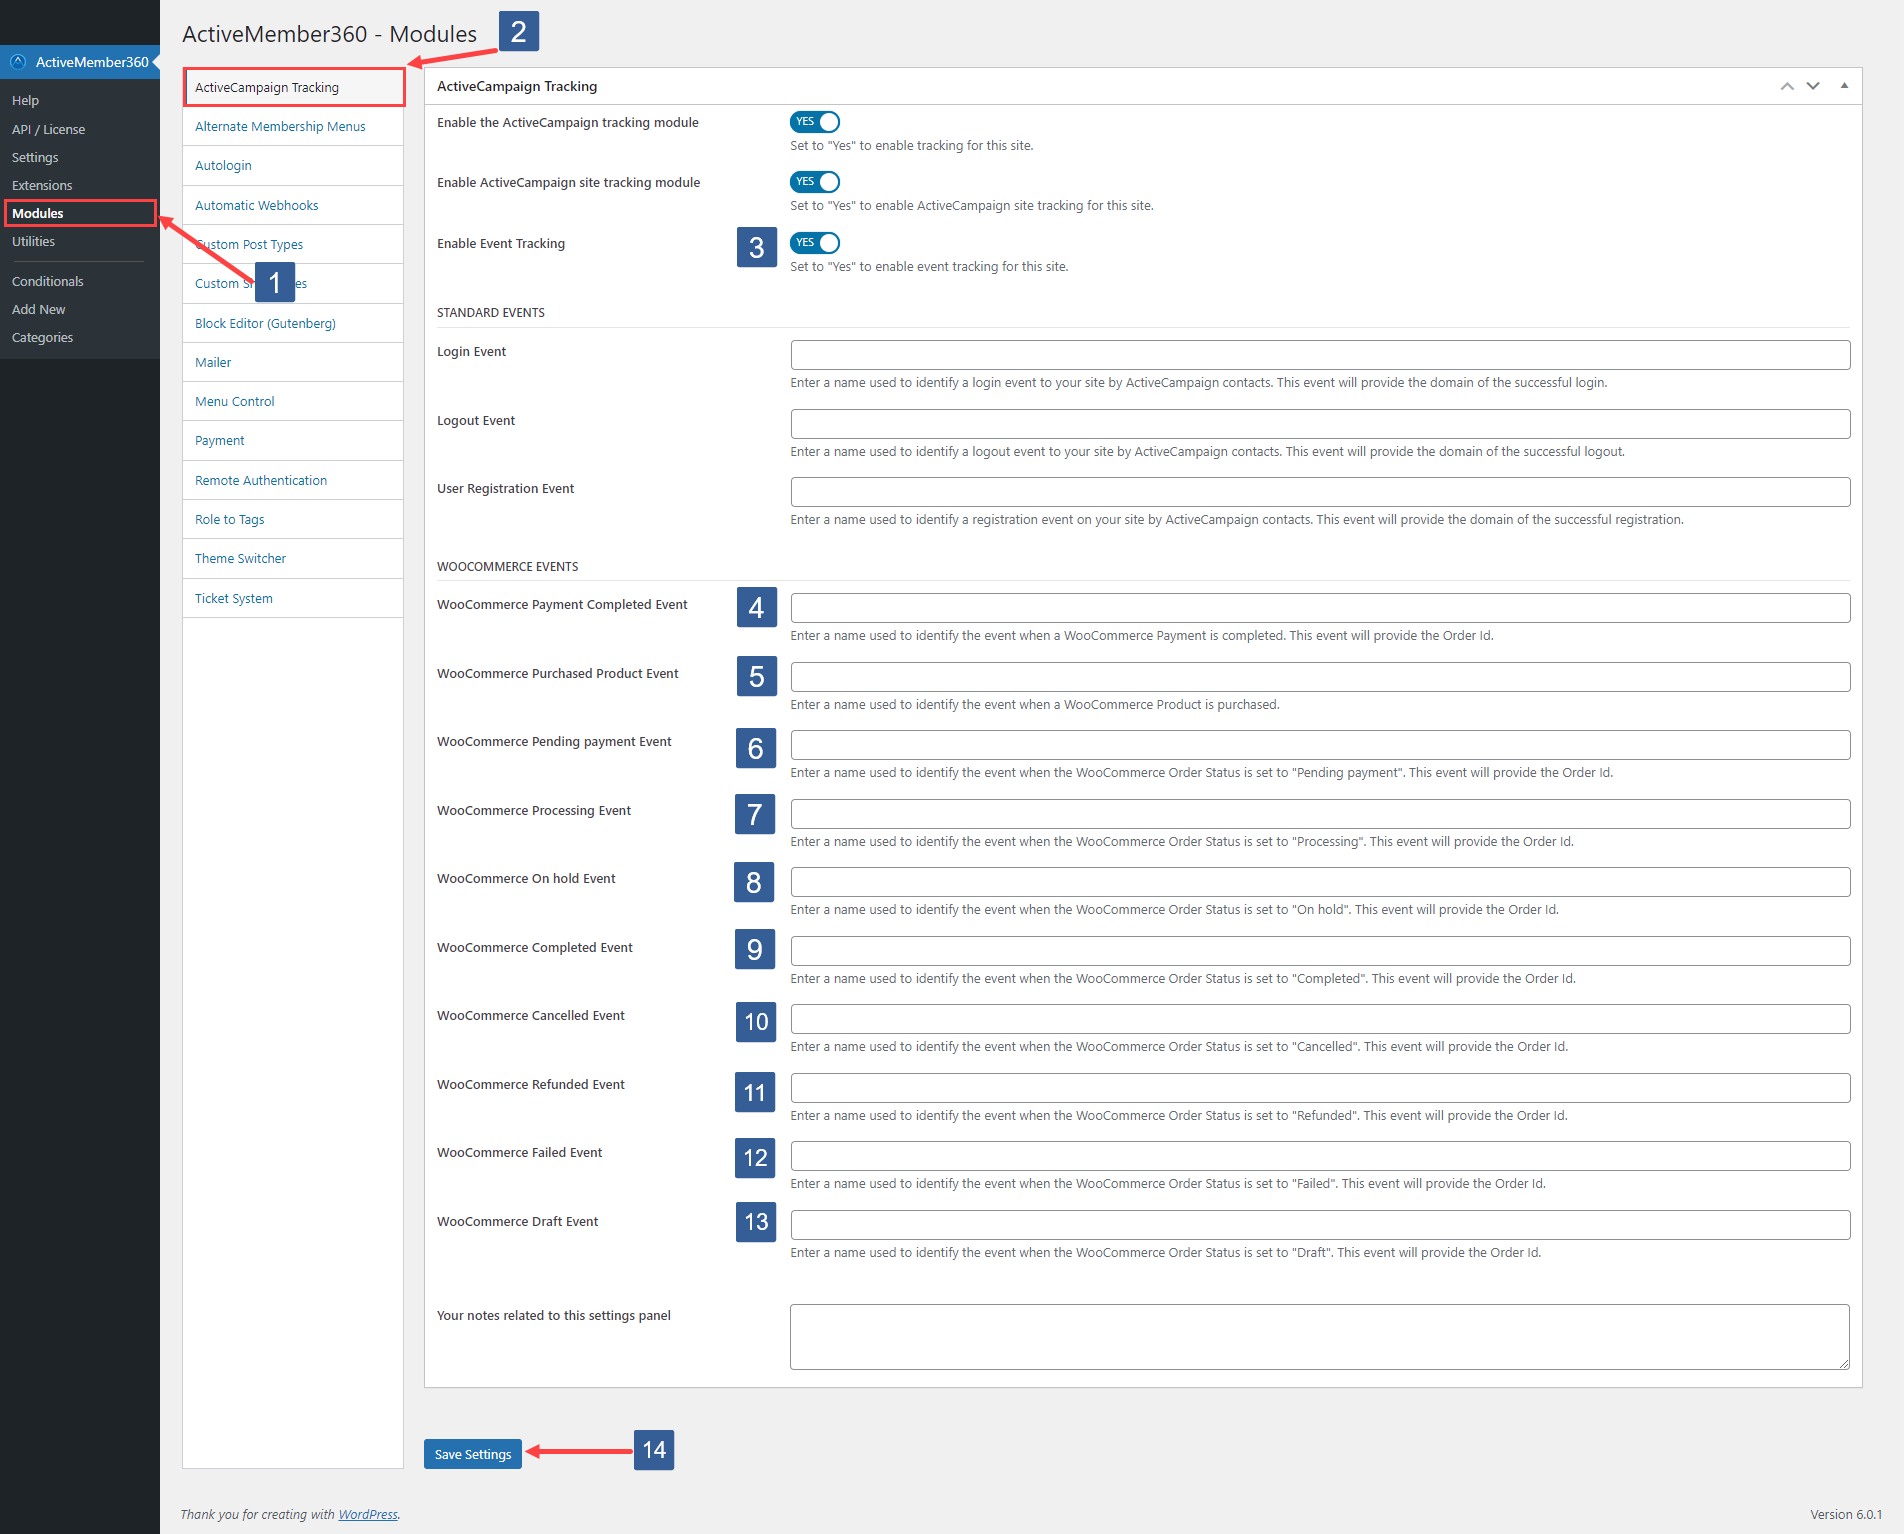Click Add New in the sidebar
This screenshot has width=1904, height=1534.
click(x=38, y=309)
